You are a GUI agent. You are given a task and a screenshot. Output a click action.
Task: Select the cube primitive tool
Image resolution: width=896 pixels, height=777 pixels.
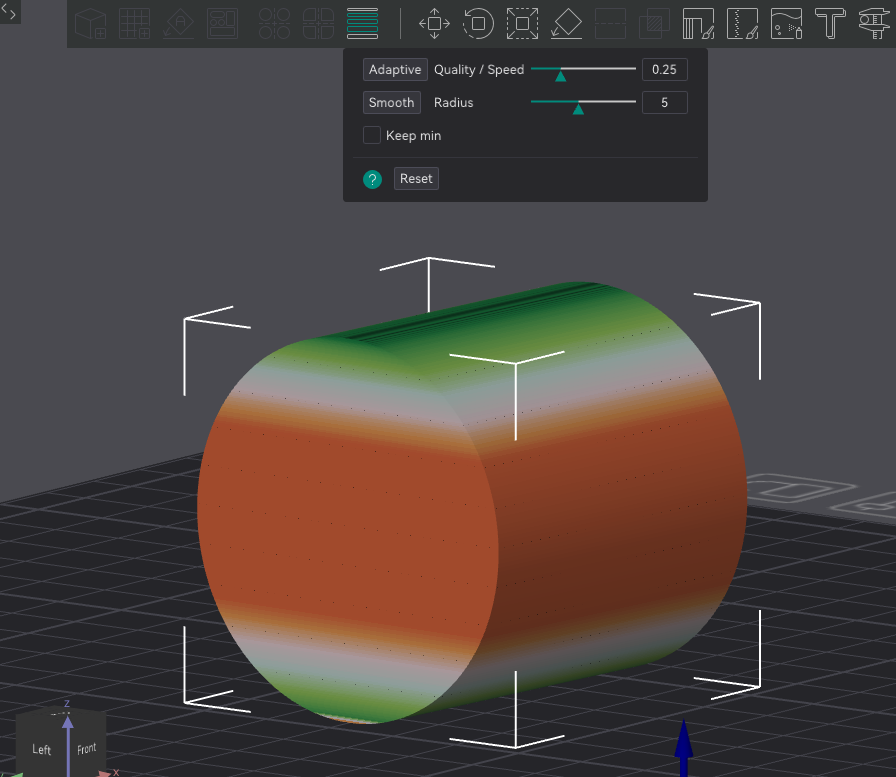click(90, 23)
